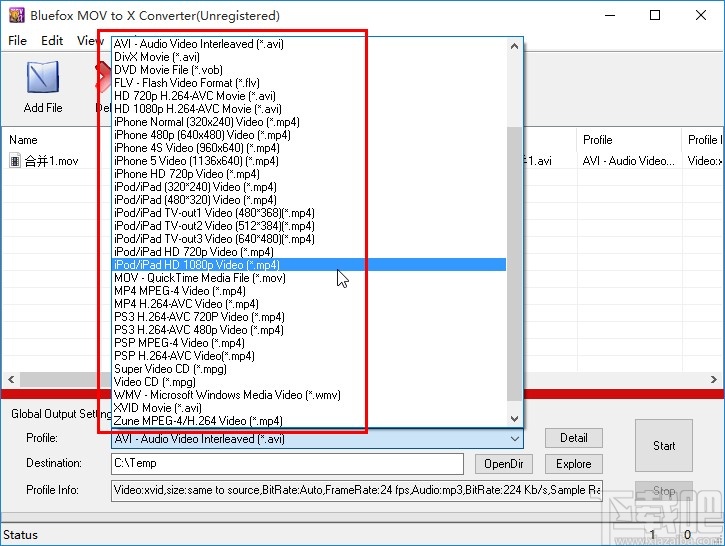Select PSP H.264-AVC Video(*.mp4)
The height and width of the screenshot is (546, 725).
coord(309,356)
